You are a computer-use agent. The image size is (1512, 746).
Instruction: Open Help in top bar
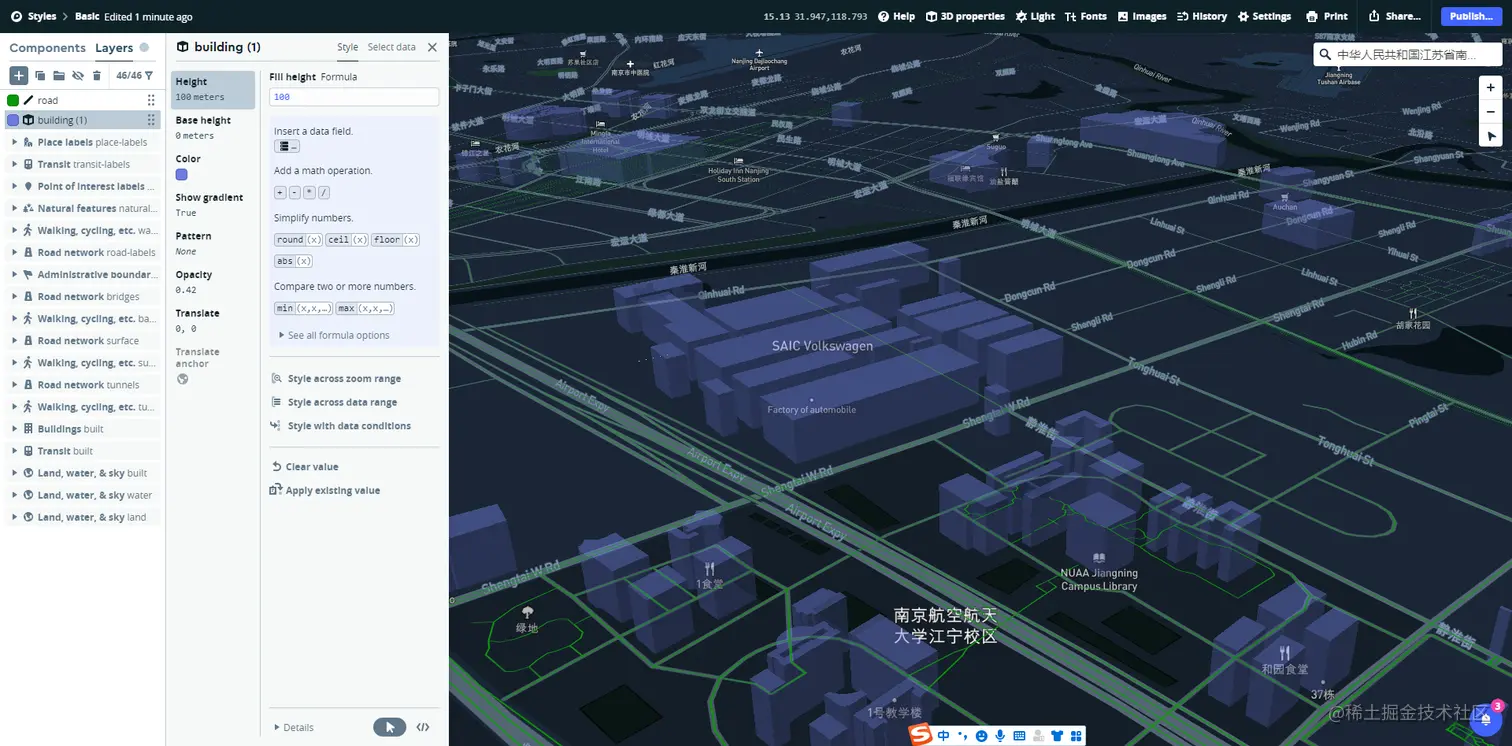896,16
